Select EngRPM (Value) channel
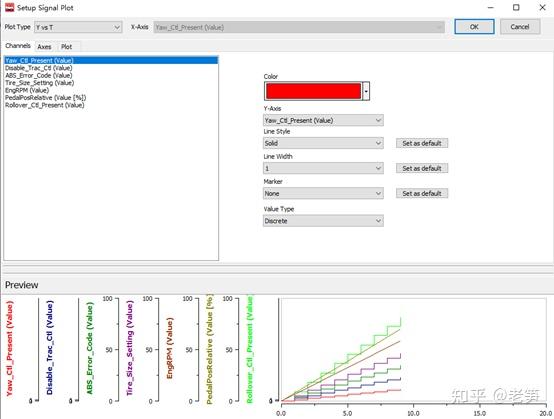Image resolution: width=554 pixels, height=419 pixels. [27, 90]
